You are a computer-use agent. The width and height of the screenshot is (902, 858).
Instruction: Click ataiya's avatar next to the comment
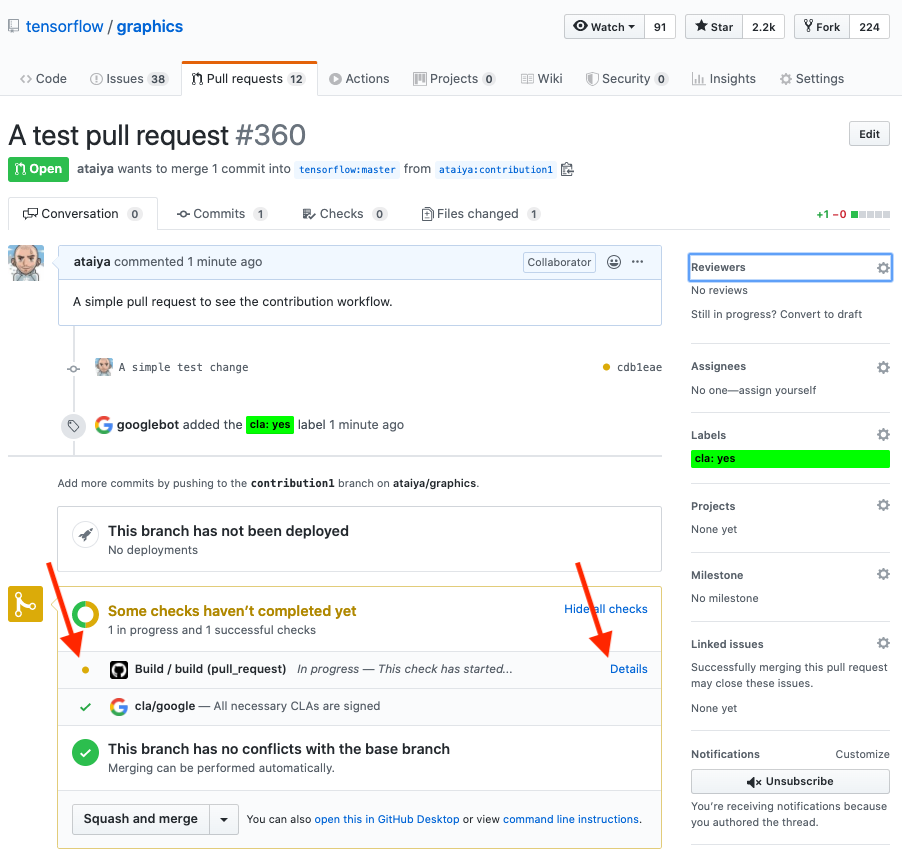(x=26, y=263)
